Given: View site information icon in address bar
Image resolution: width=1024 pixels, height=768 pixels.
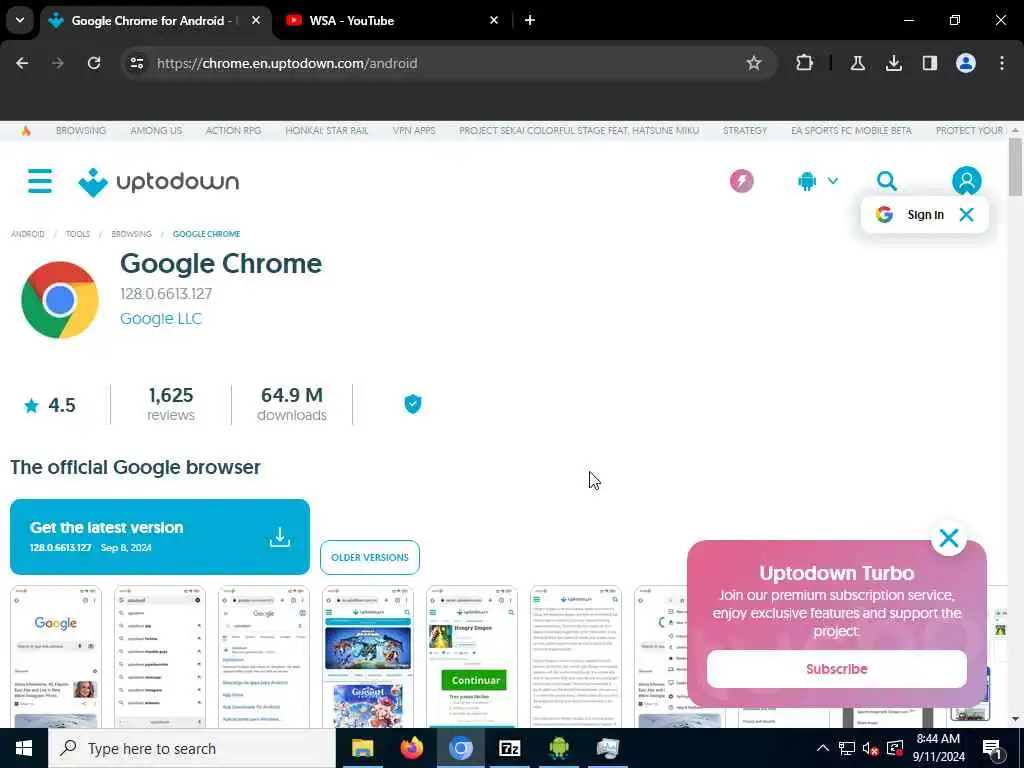Looking at the screenshot, I should click(136, 63).
